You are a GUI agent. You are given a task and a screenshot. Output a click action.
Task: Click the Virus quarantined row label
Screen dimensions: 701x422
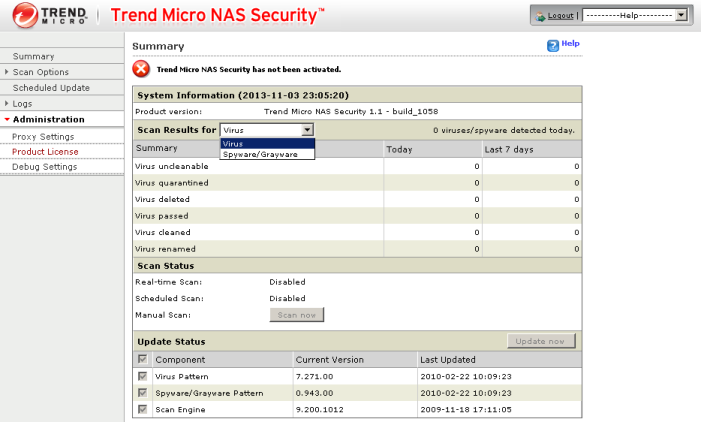[x=172, y=183]
